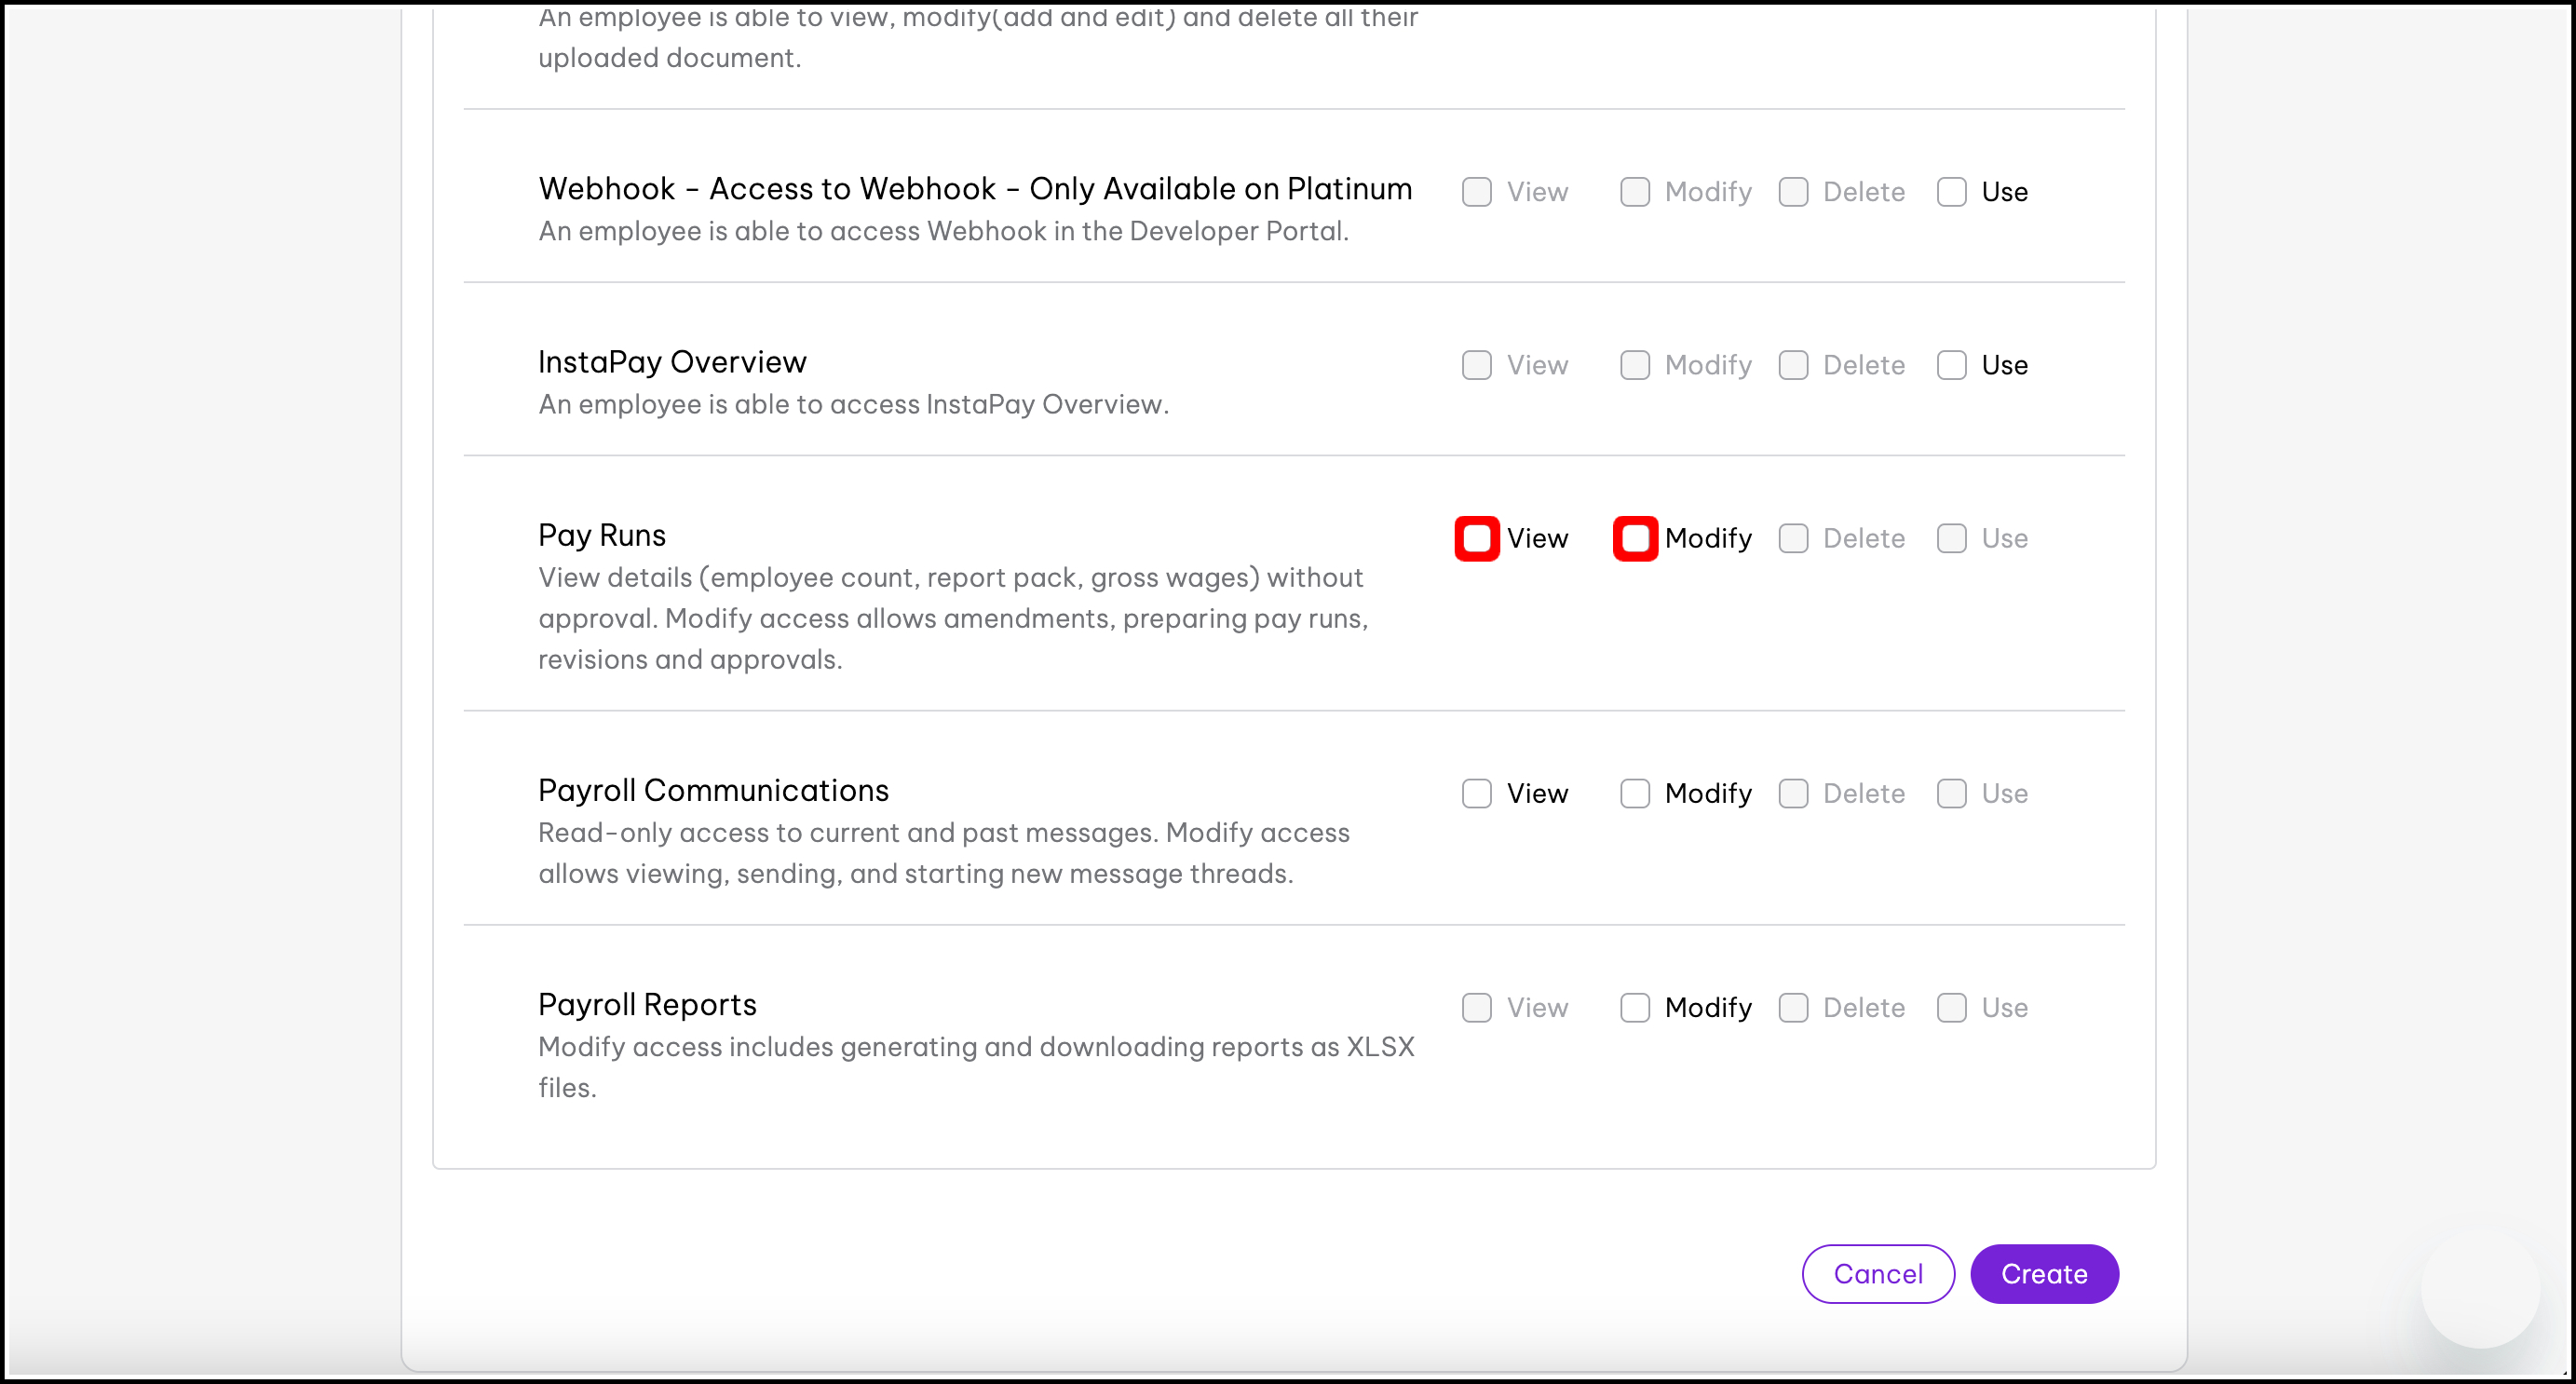Click disabled View checkbox for Payroll Reports
This screenshot has height=1384, width=2576.
tap(1476, 1008)
